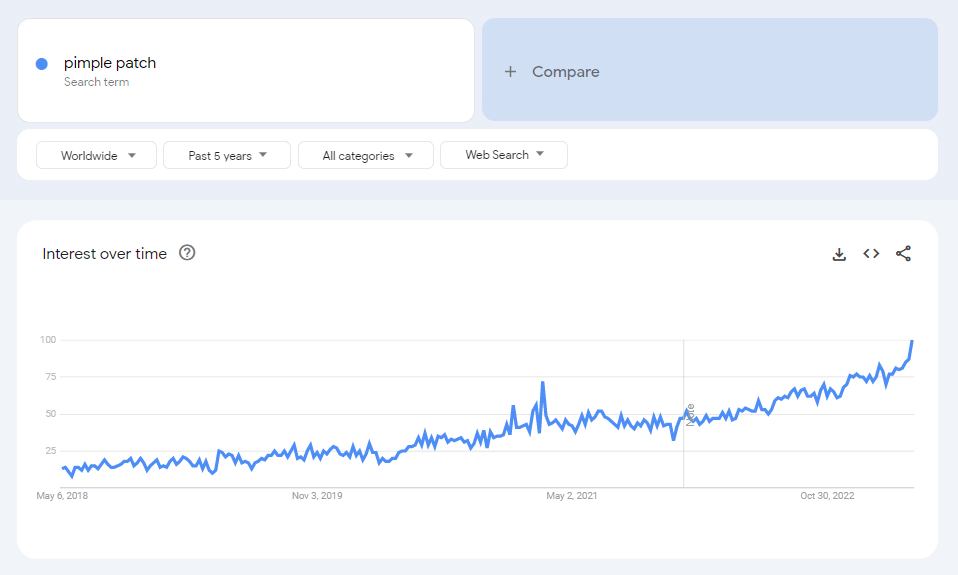Expand the Past 5 years time range
Viewport: 958px width, 575px height.
click(227, 155)
